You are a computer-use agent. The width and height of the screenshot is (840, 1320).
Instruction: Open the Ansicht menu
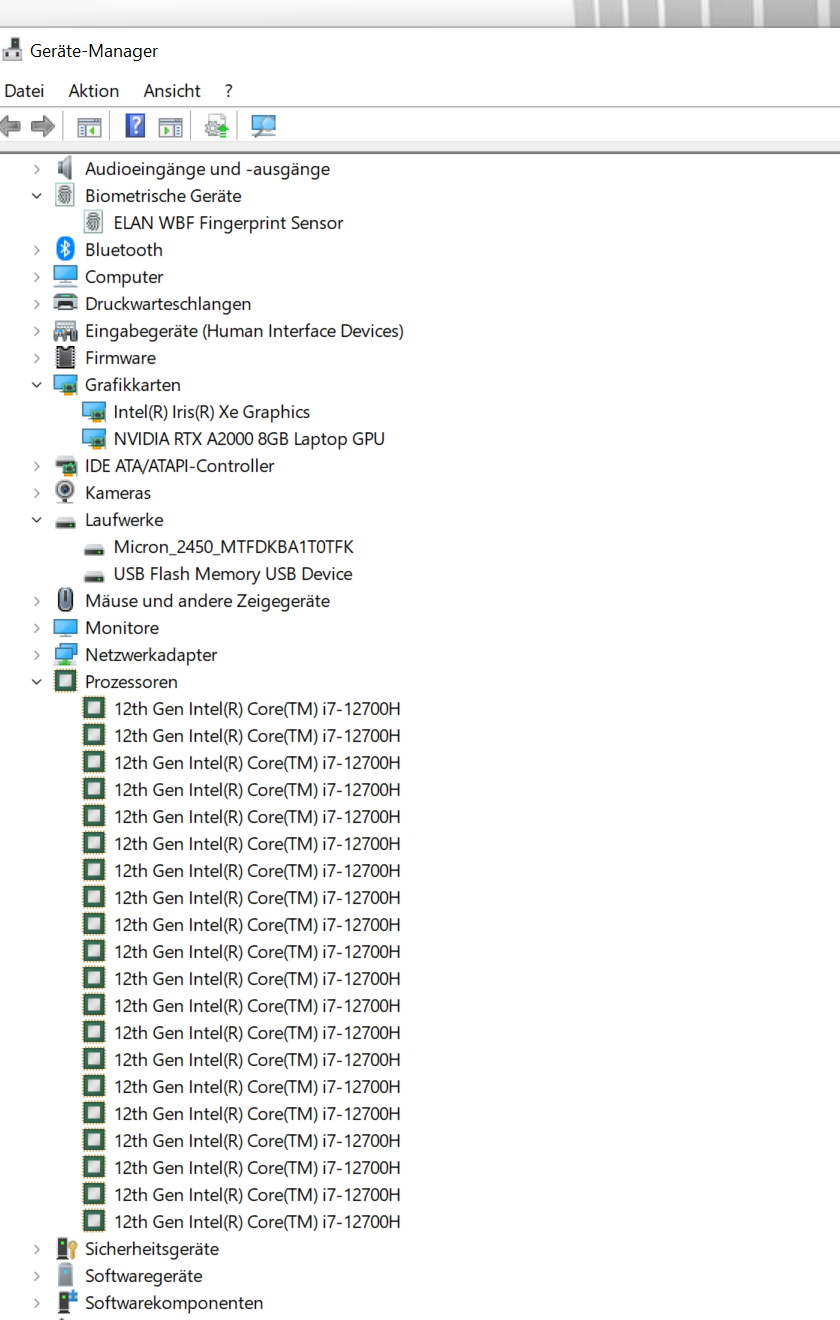172,91
